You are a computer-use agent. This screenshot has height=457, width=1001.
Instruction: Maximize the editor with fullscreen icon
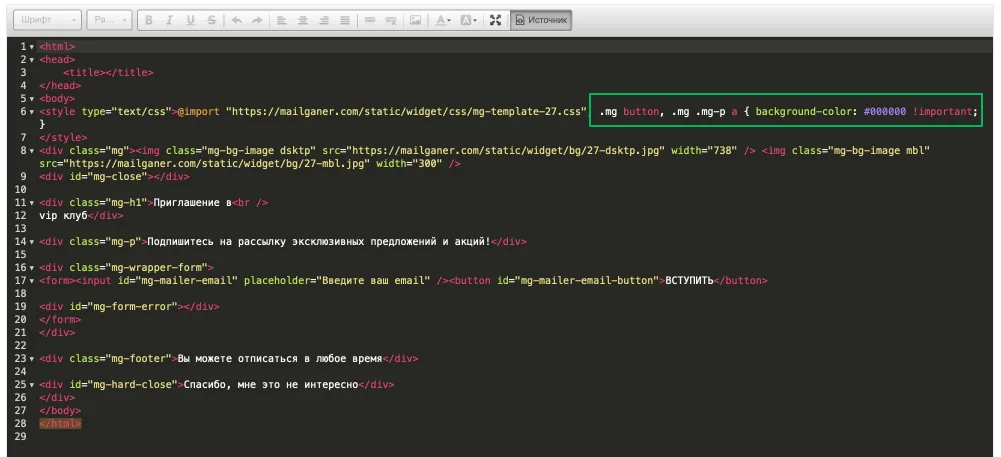tap(495, 20)
